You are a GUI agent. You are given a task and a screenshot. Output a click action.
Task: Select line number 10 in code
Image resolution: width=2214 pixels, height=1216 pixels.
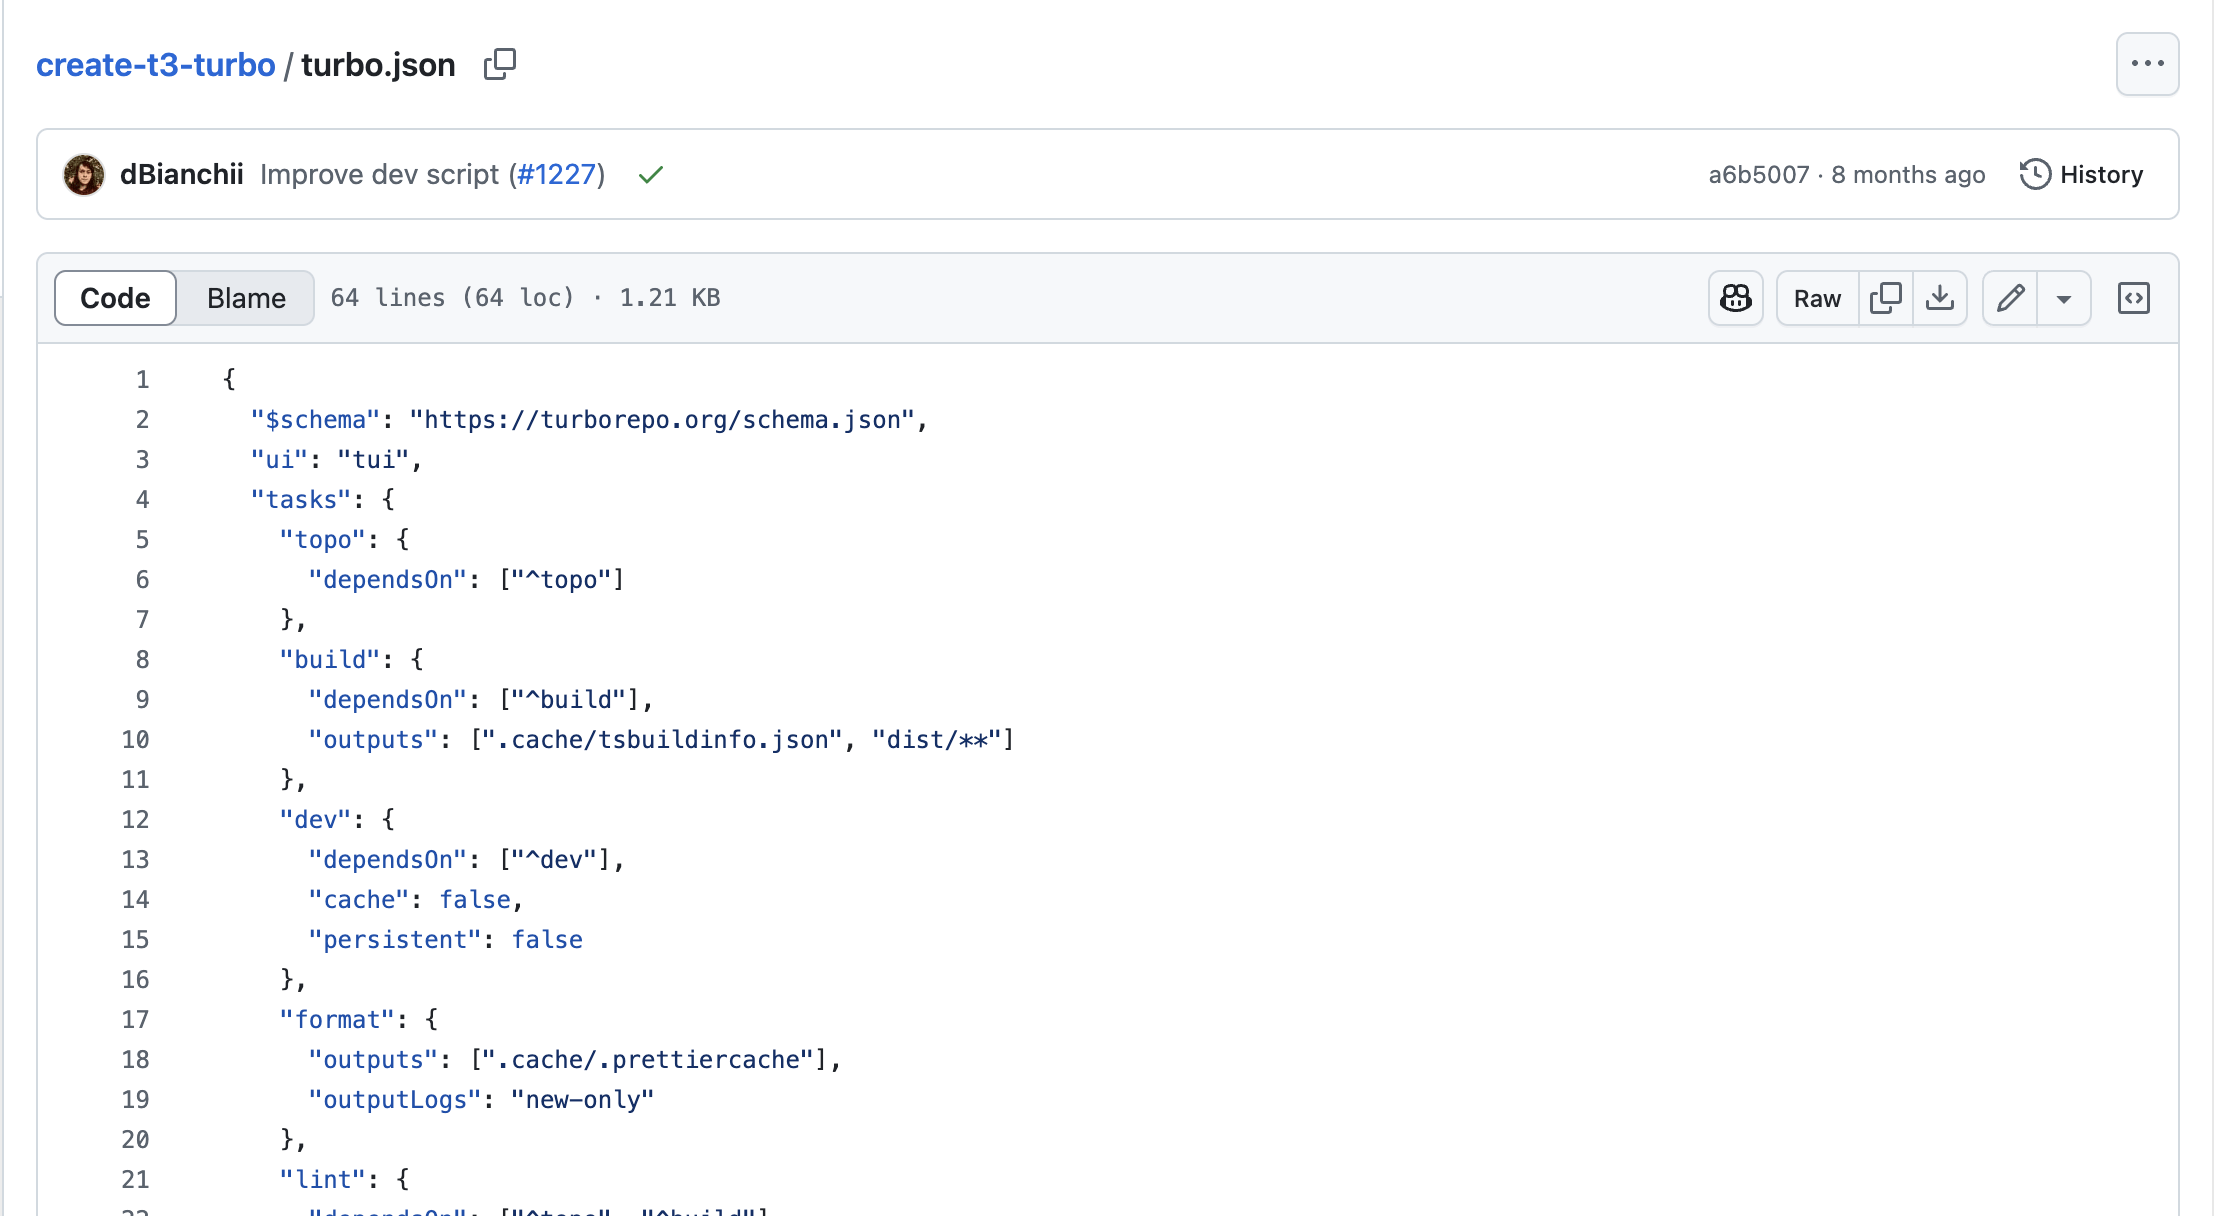pyautogui.click(x=135, y=740)
